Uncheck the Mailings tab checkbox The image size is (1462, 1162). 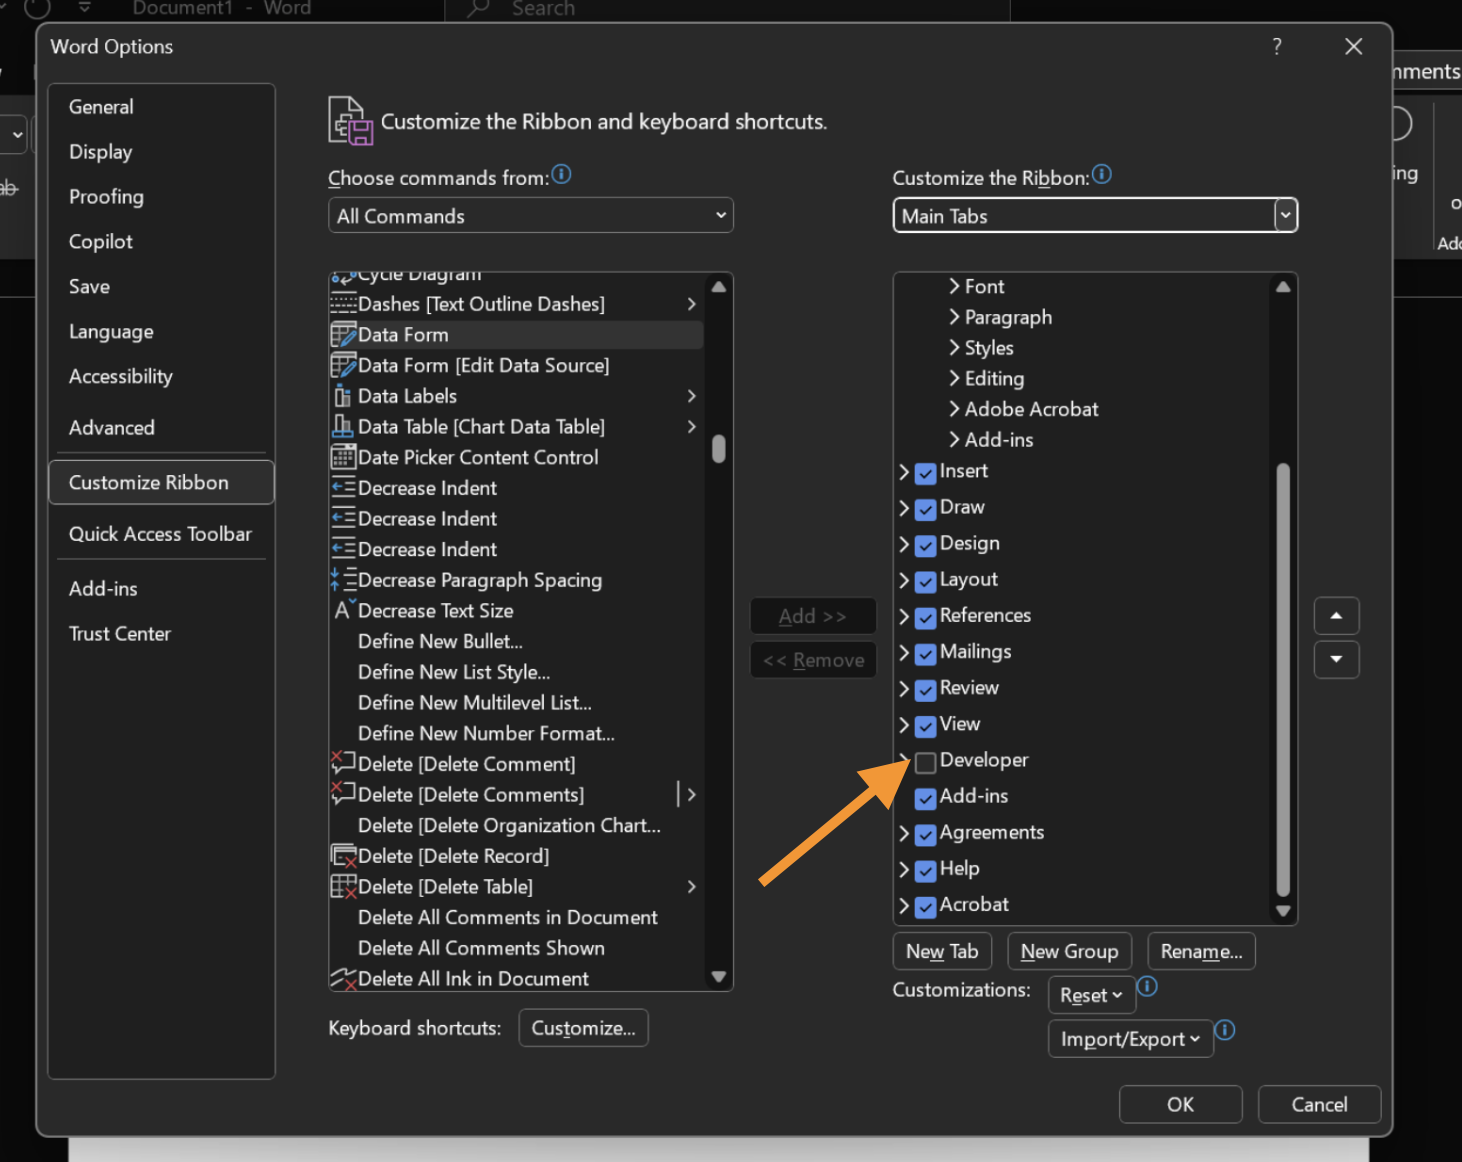point(925,654)
